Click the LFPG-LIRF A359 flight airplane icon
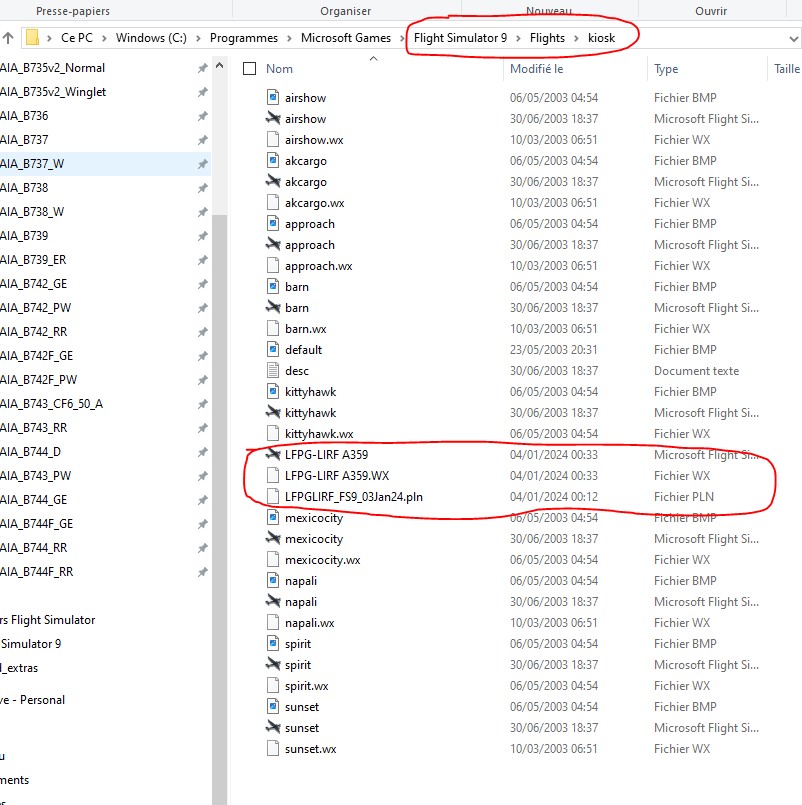This screenshot has height=805, width=802. 273,454
